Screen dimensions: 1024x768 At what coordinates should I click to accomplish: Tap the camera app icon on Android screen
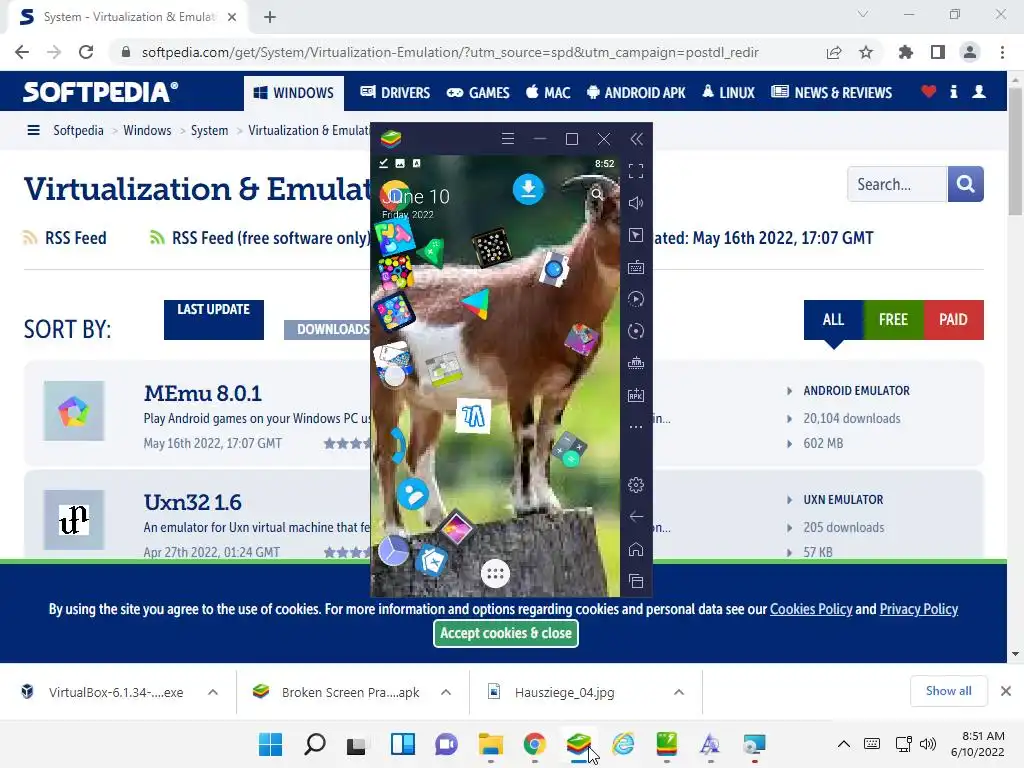click(554, 268)
